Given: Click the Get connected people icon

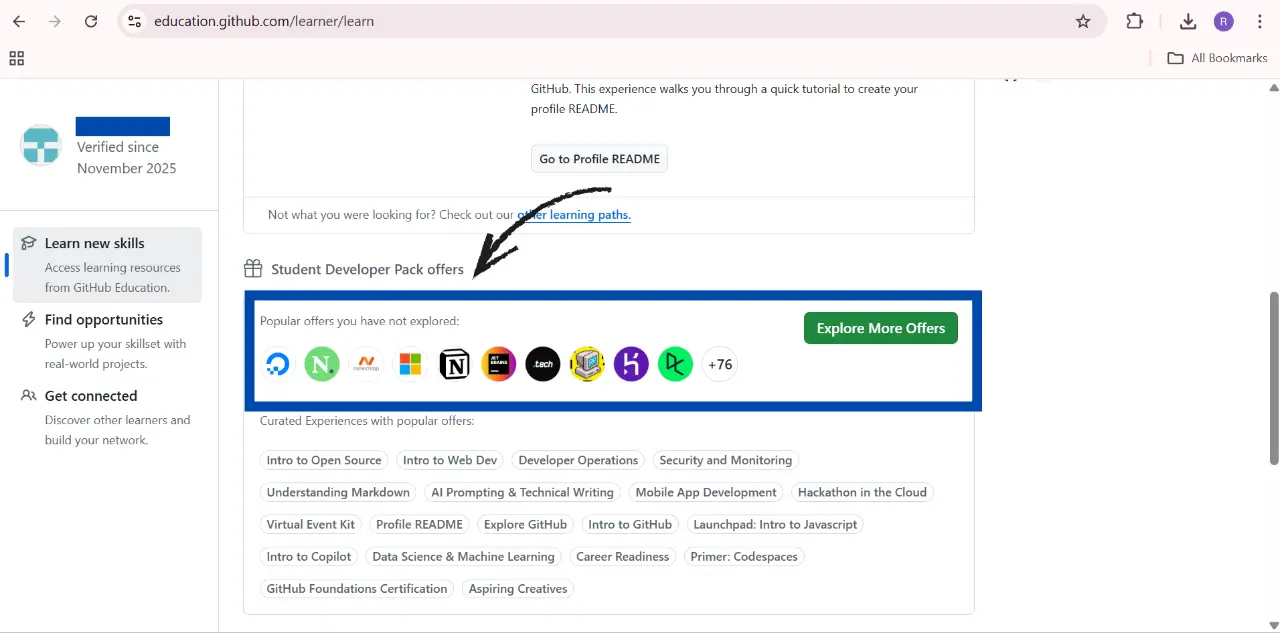Looking at the screenshot, I should click(28, 395).
